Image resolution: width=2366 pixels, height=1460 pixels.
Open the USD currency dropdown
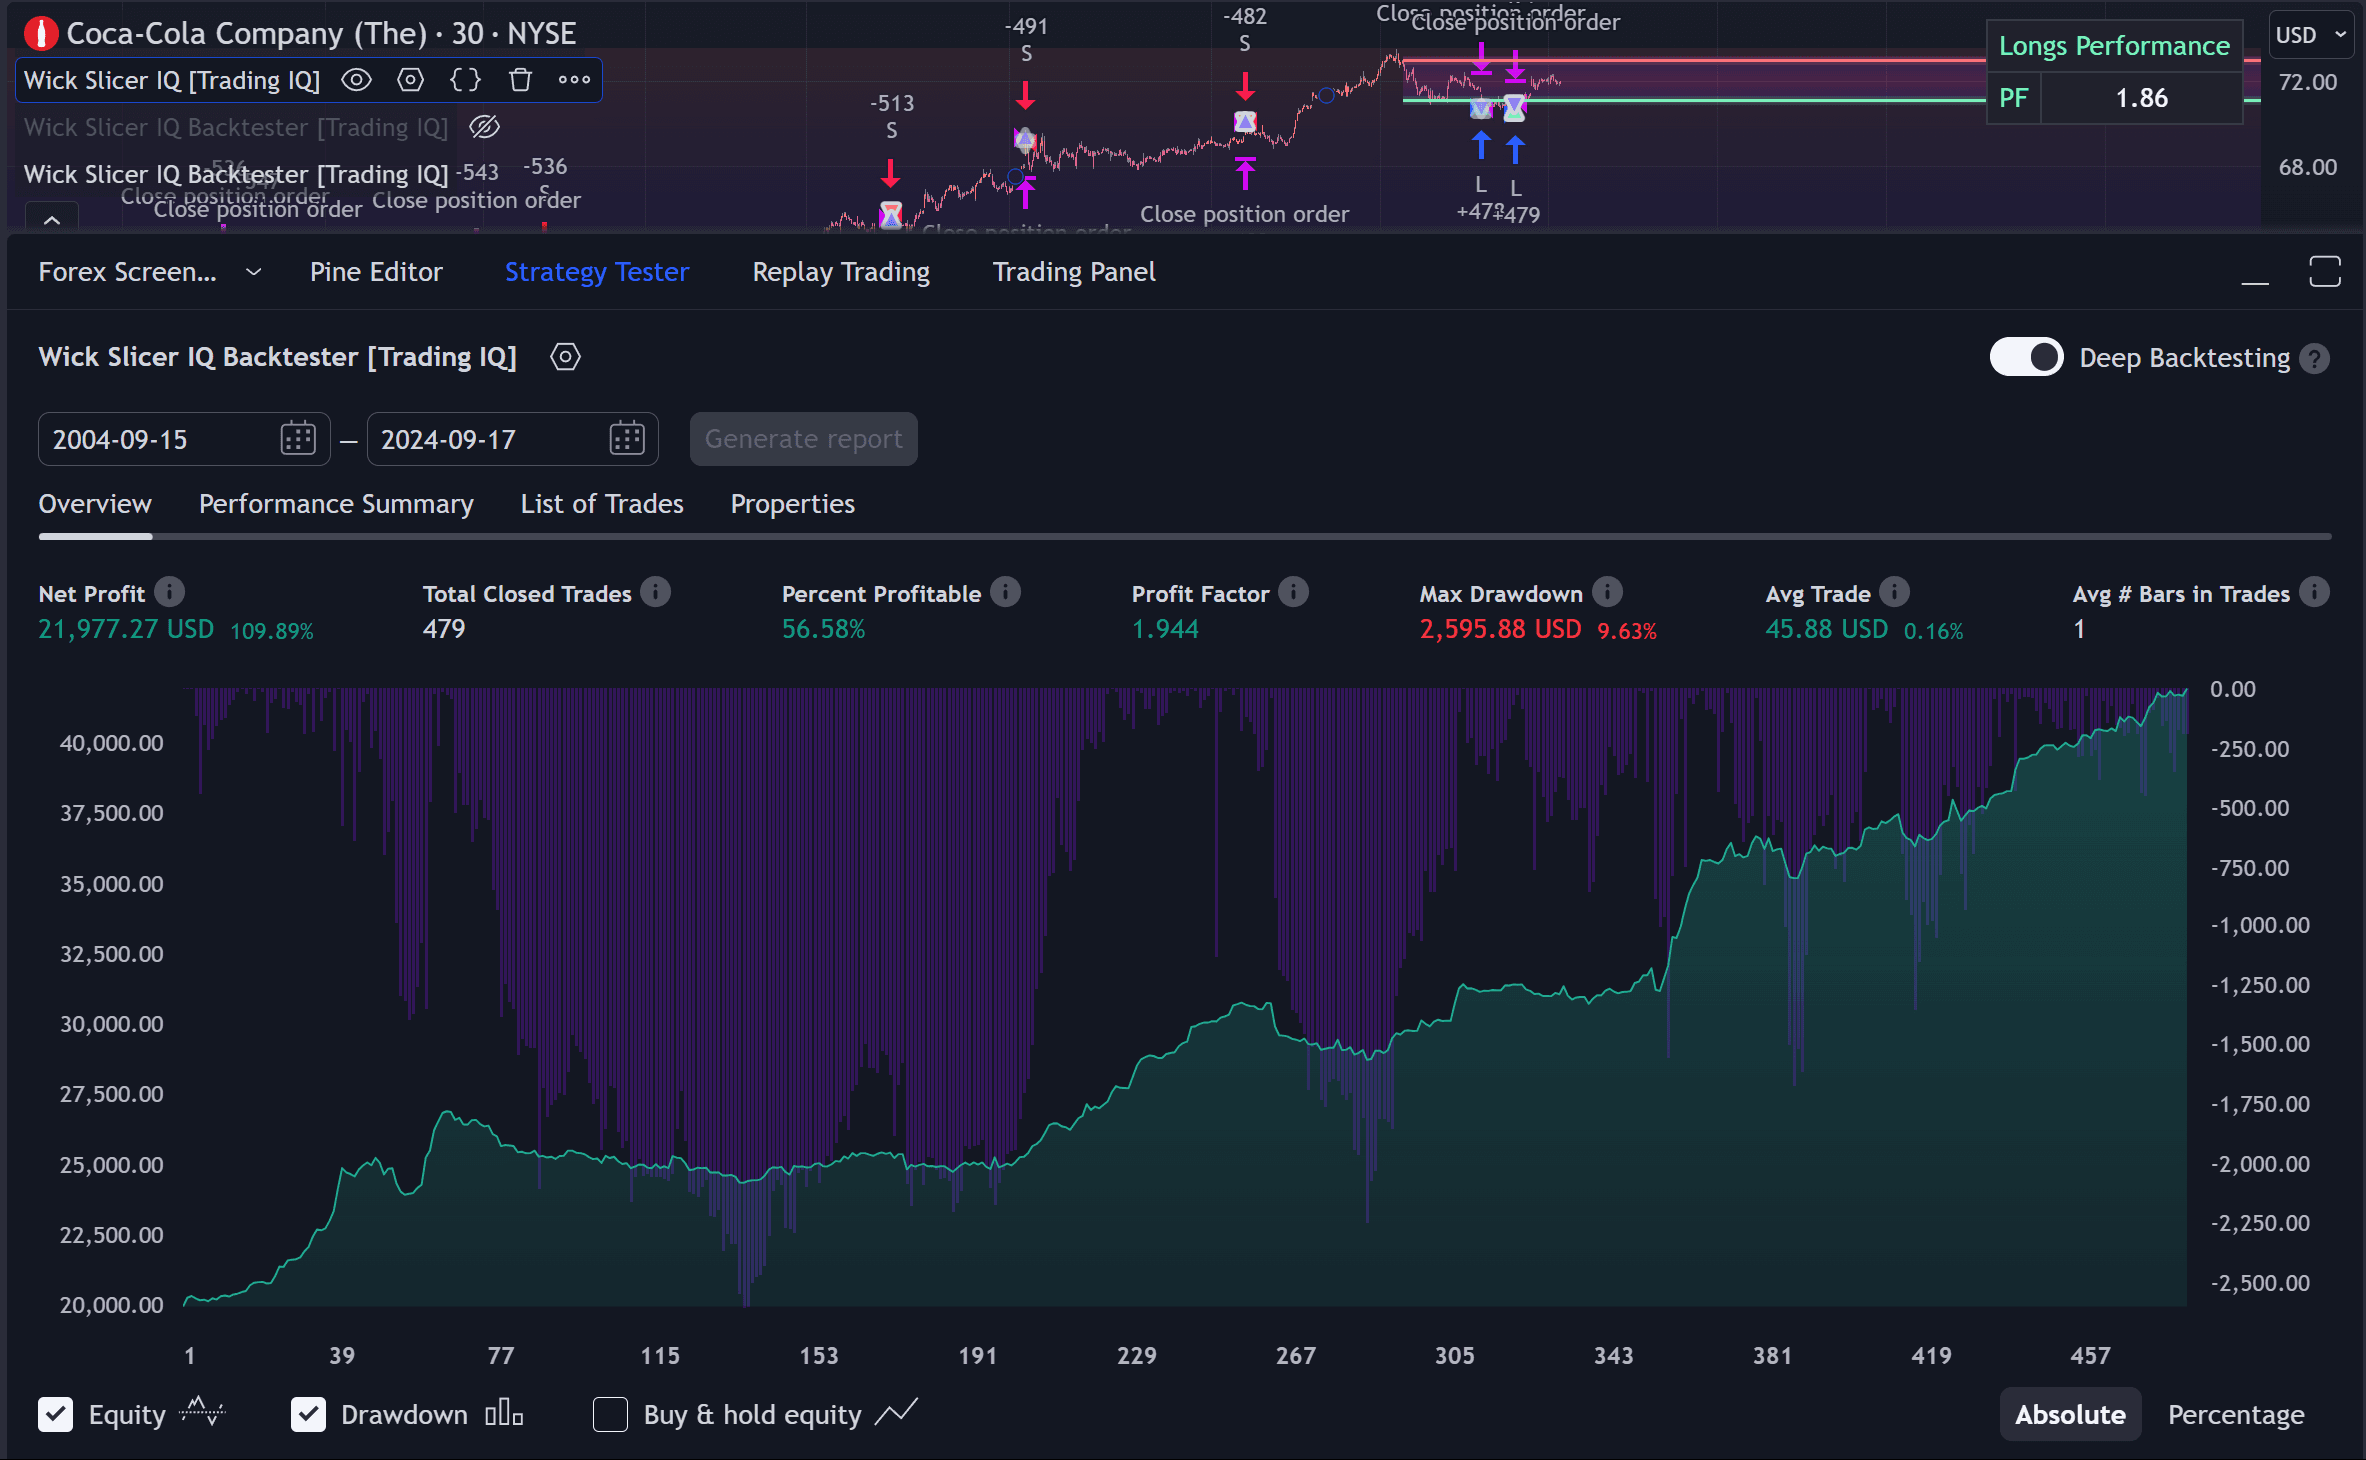pyautogui.click(x=2310, y=35)
